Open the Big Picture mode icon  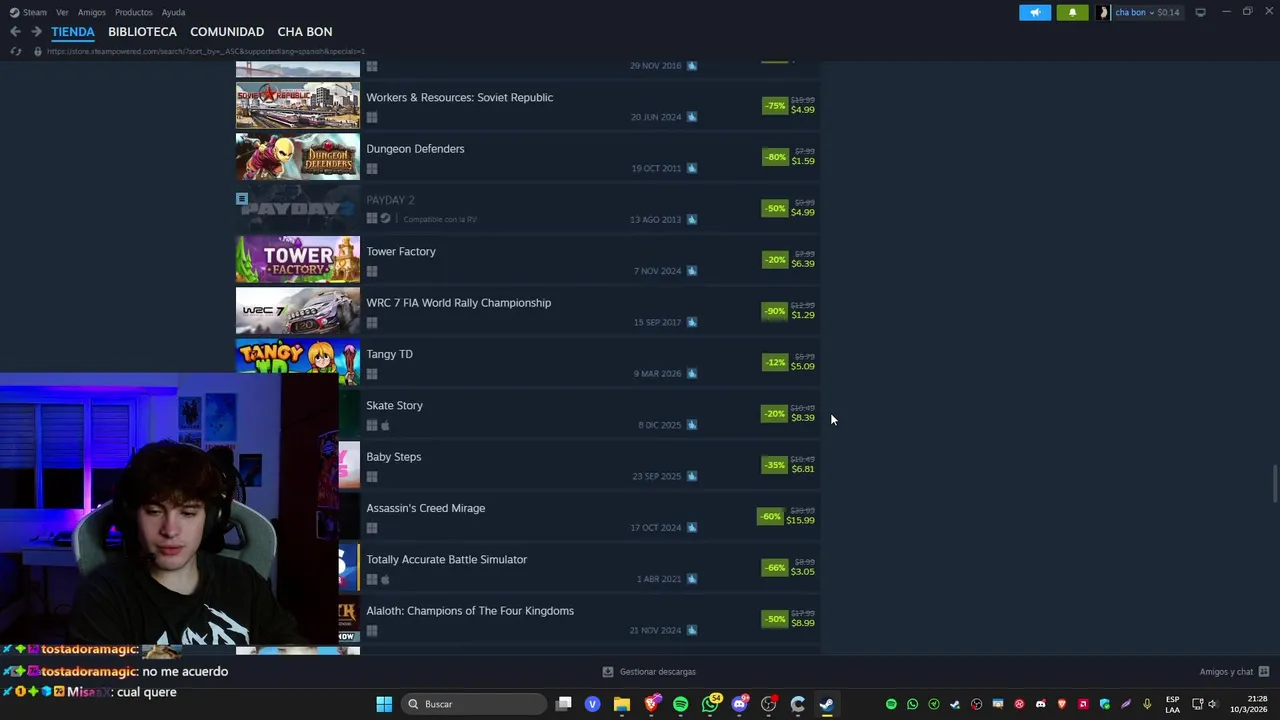[x=1200, y=12]
